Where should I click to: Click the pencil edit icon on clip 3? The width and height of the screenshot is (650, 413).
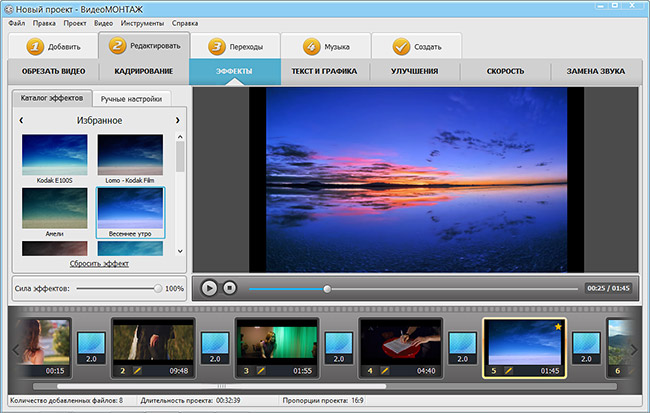(x=260, y=371)
